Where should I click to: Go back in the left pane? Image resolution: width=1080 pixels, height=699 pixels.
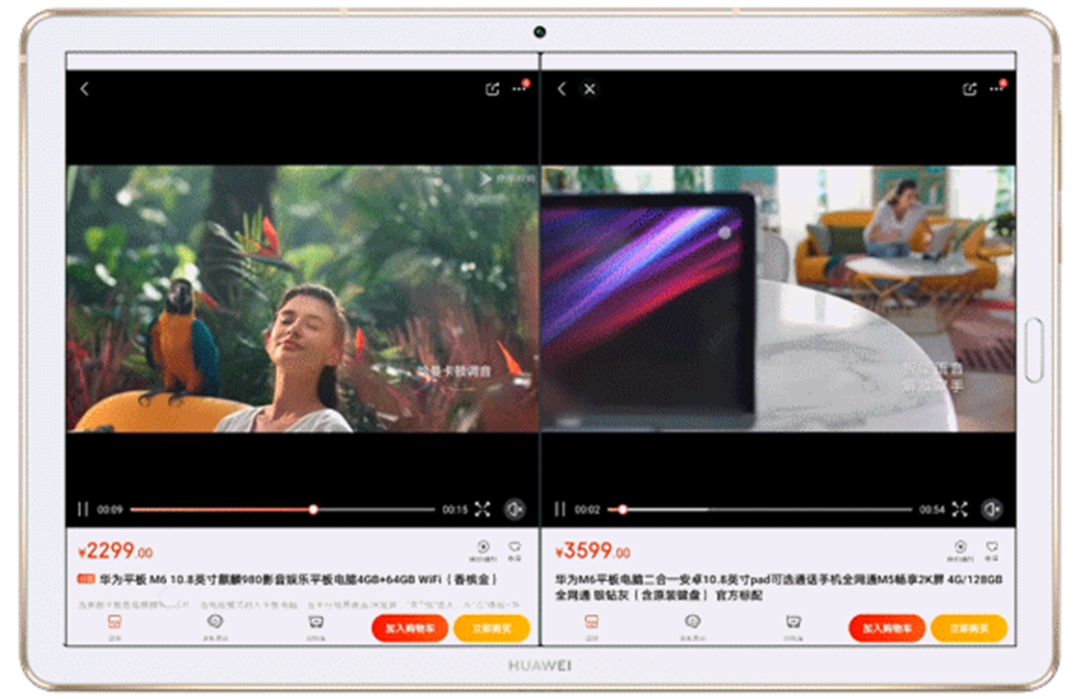pyautogui.click(x=85, y=89)
